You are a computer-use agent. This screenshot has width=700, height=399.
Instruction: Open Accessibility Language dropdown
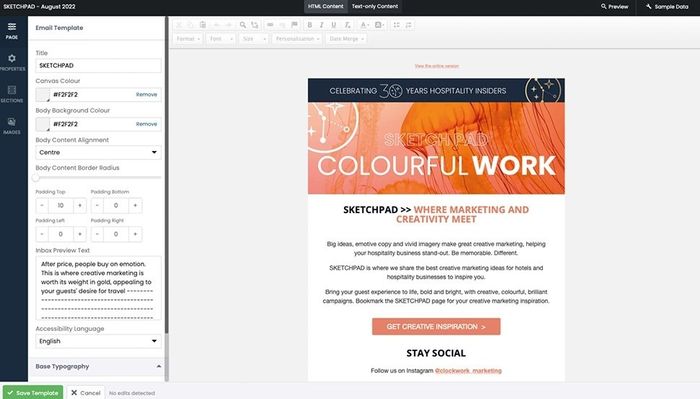point(98,341)
